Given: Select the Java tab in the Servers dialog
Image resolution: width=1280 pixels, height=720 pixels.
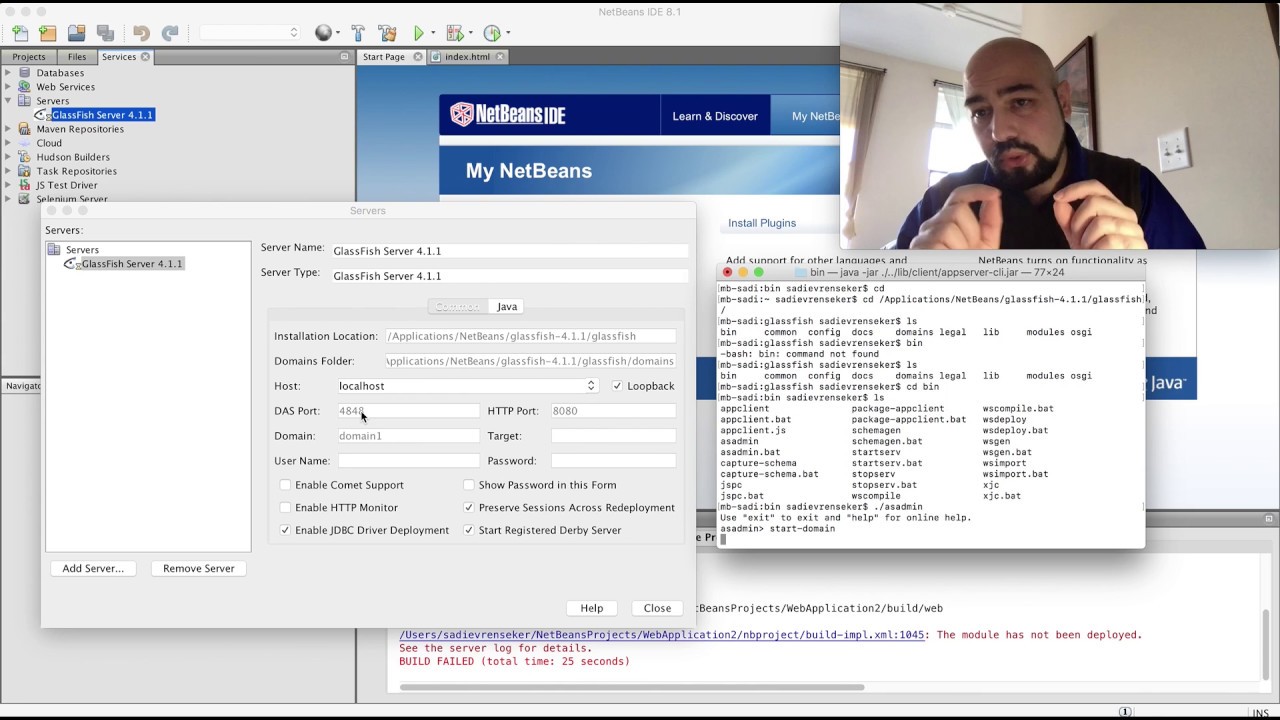Looking at the screenshot, I should coord(507,307).
